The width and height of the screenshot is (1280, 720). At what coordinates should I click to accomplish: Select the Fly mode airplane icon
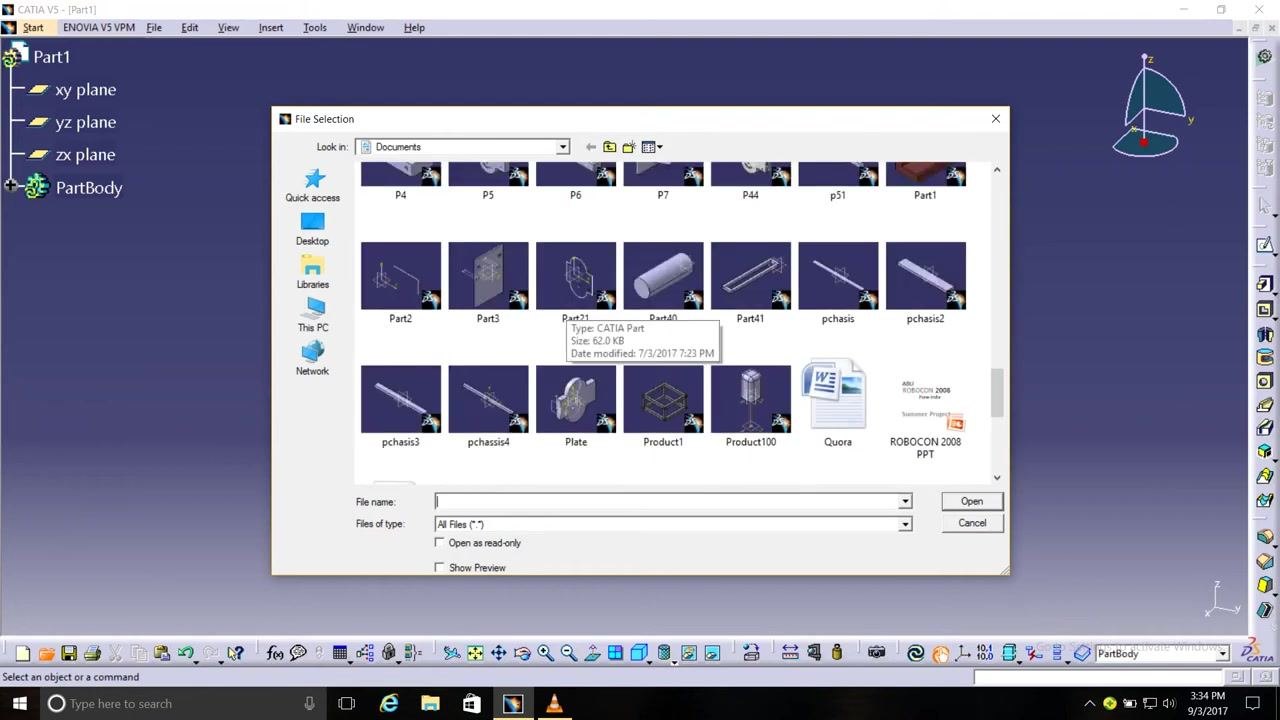point(452,653)
